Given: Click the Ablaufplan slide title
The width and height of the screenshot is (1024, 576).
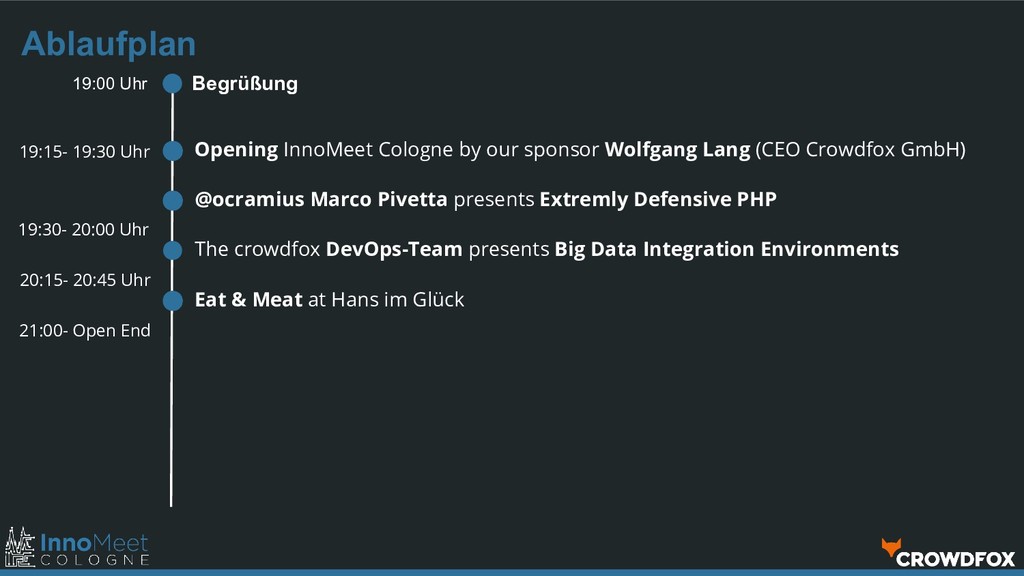Looking at the screenshot, I should [x=108, y=44].
